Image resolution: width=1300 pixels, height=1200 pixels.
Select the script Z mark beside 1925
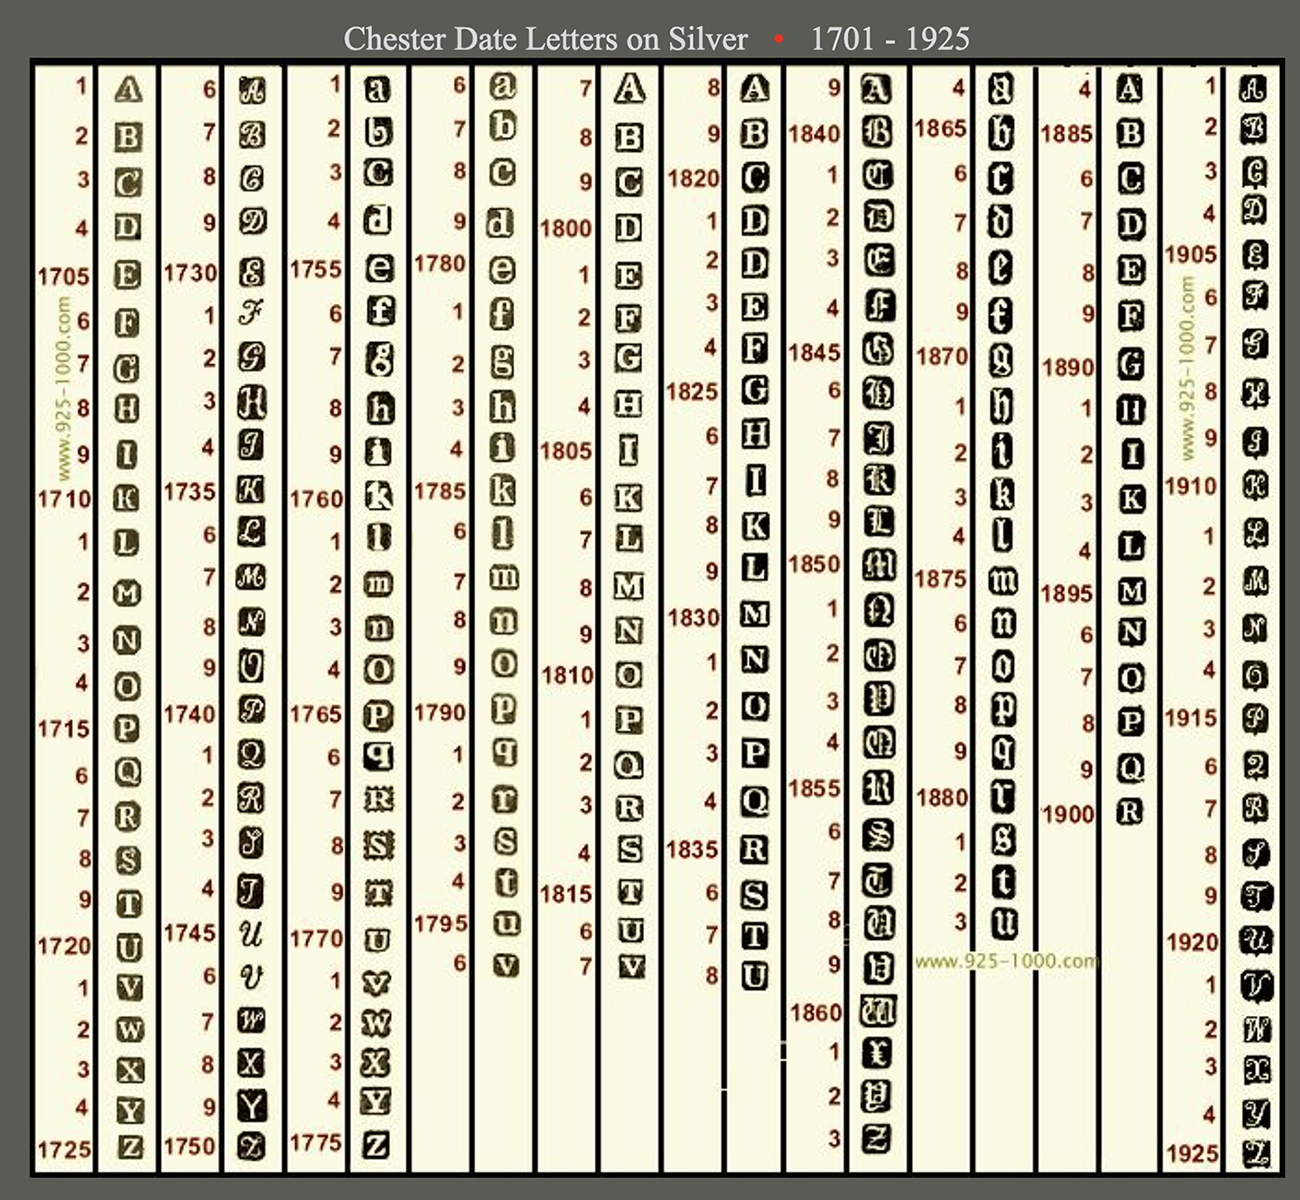tap(1256, 1152)
